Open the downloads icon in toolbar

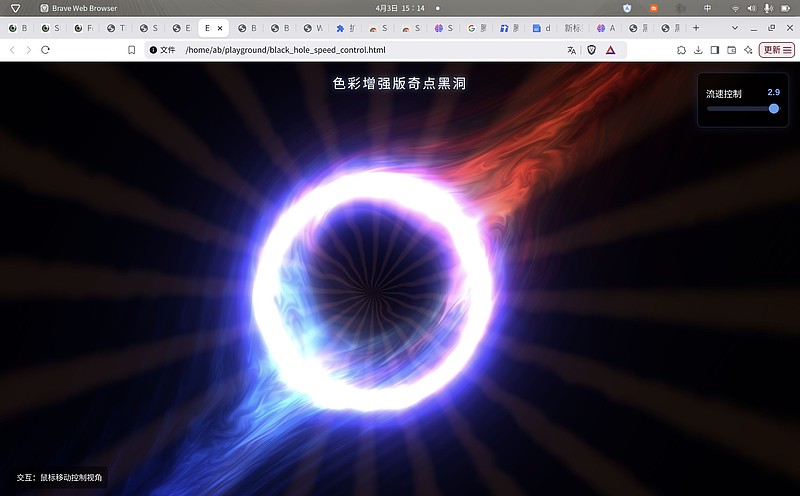698,50
